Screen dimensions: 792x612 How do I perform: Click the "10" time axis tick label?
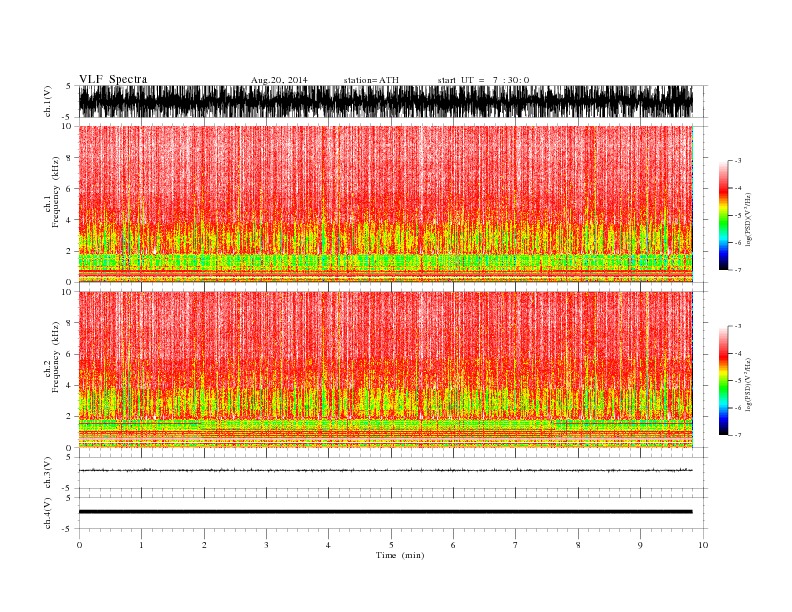pyautogui.click(x=703, y=545)
